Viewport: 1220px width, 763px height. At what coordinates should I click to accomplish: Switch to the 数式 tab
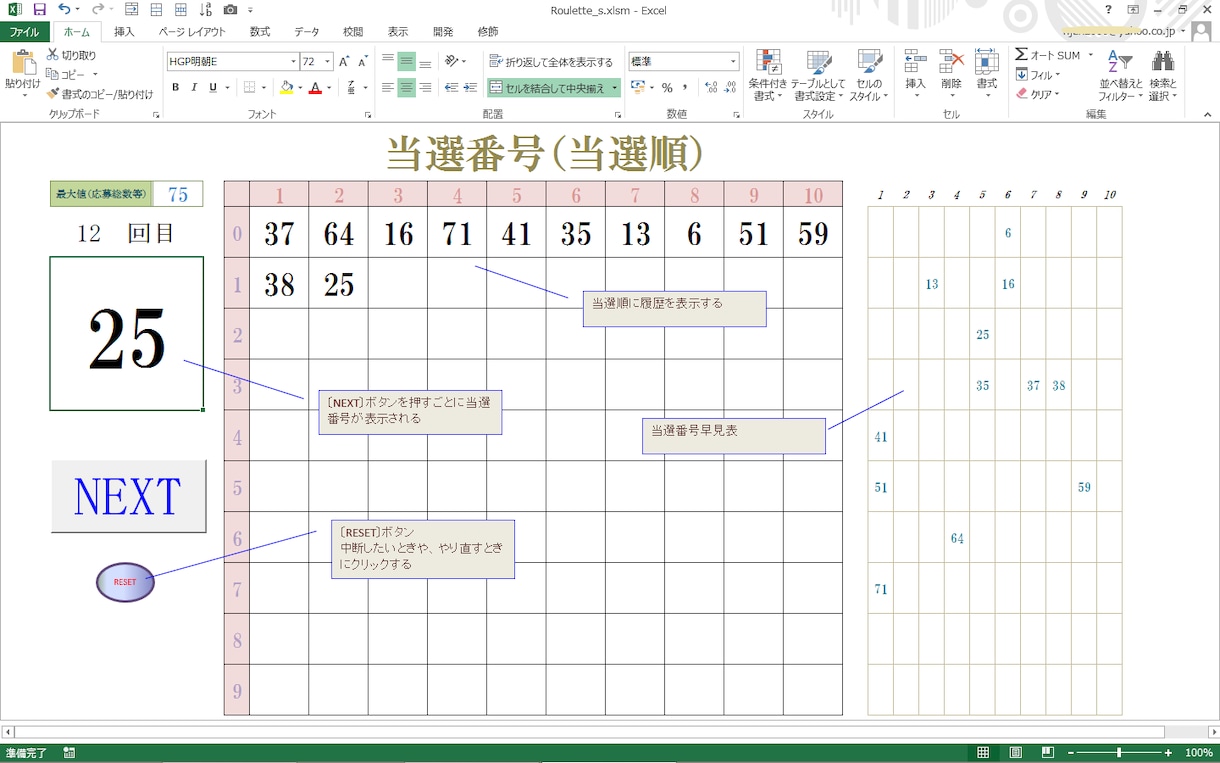point(260,32)
